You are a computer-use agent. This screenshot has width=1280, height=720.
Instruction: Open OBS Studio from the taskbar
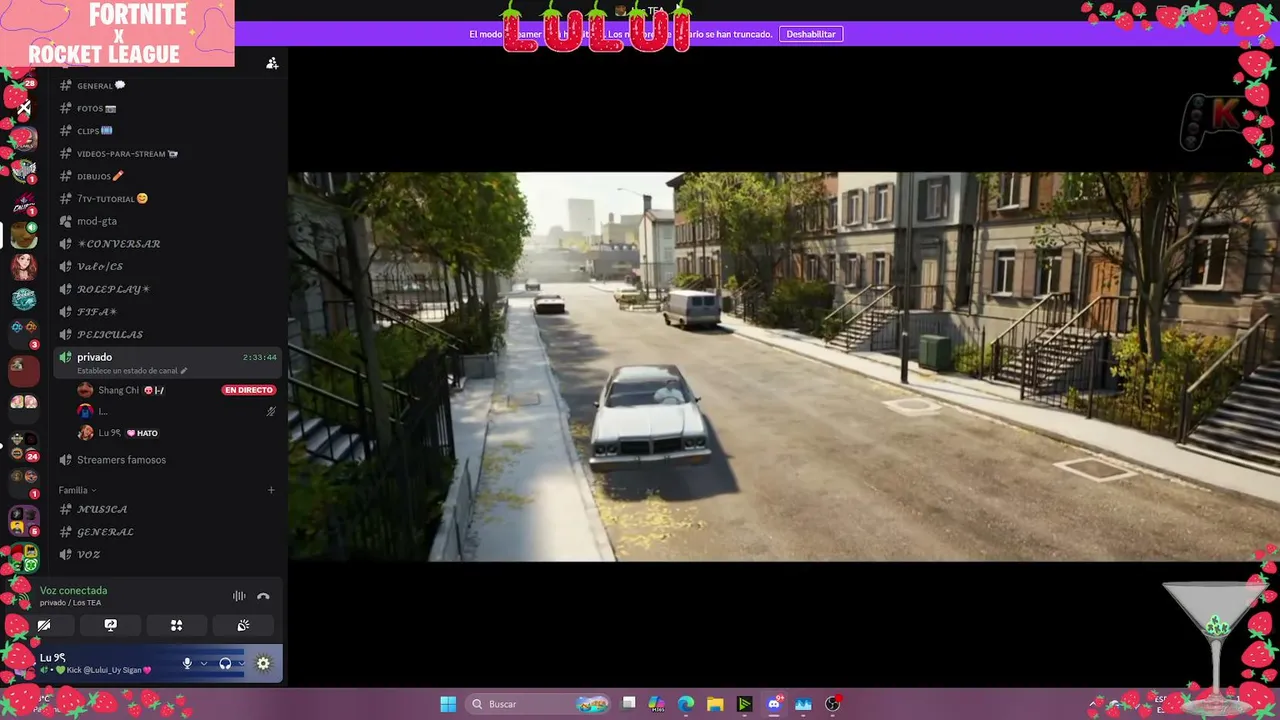click(832, 704)
